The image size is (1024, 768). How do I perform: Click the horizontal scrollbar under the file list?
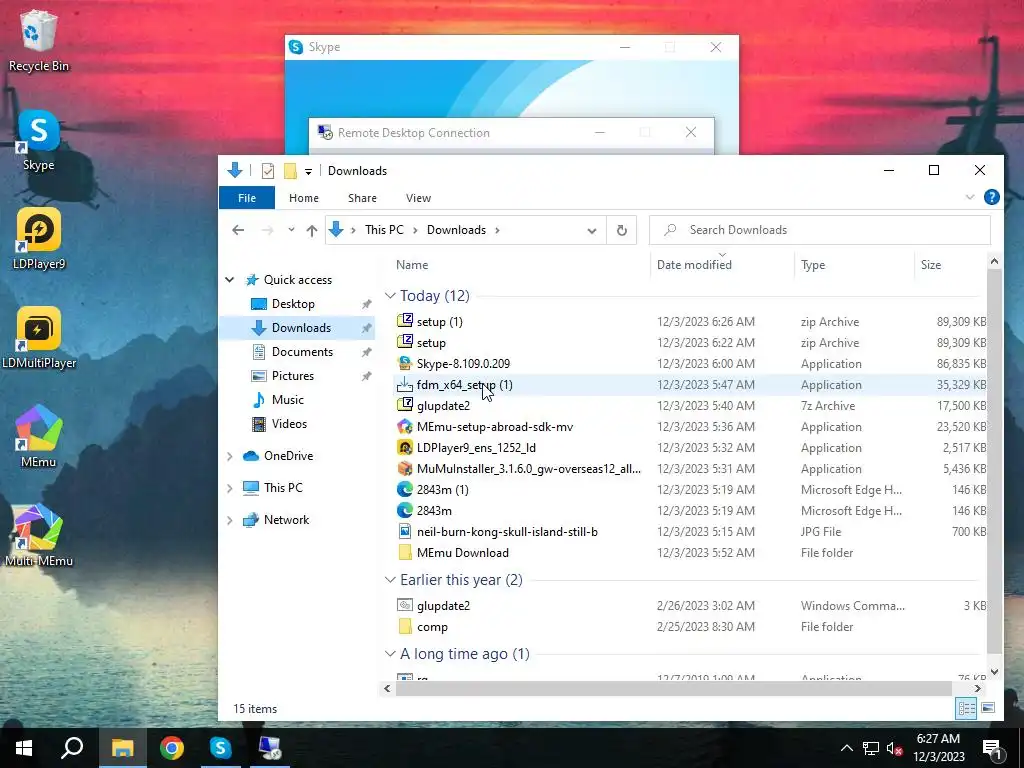[673, 688]
